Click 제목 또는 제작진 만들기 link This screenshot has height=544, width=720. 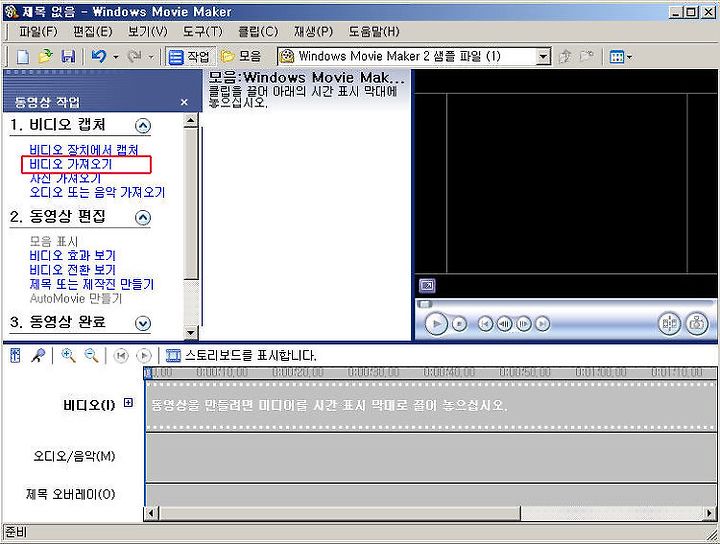pos(91,284)
